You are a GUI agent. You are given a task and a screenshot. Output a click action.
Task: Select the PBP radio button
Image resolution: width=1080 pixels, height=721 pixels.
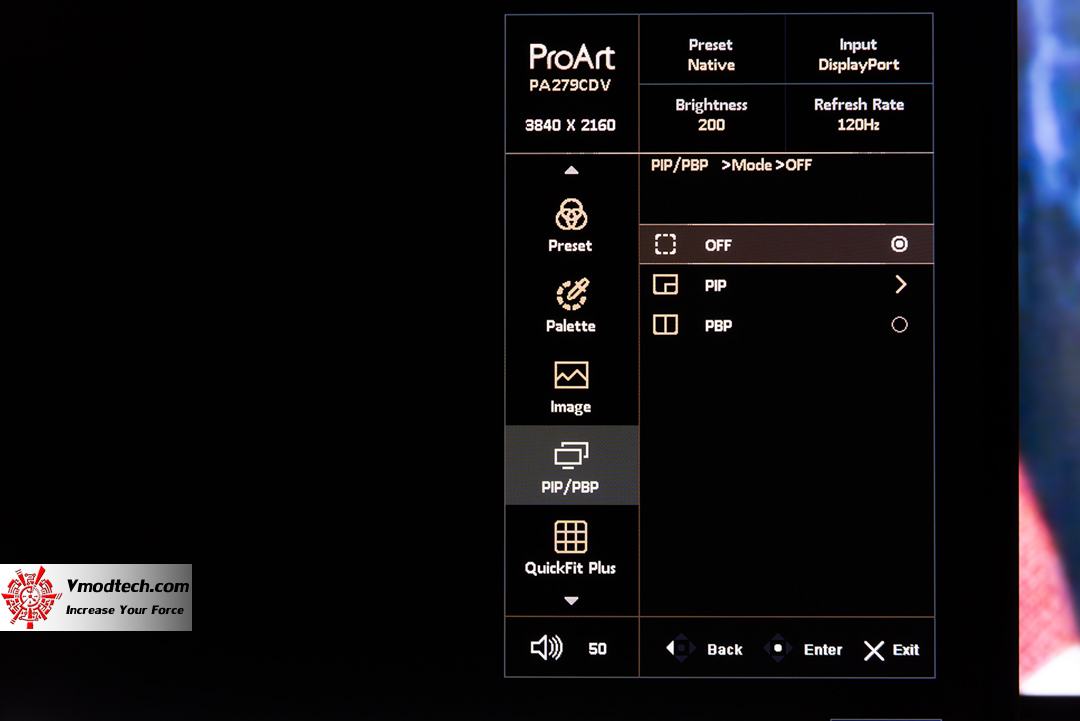click(899, 324)
